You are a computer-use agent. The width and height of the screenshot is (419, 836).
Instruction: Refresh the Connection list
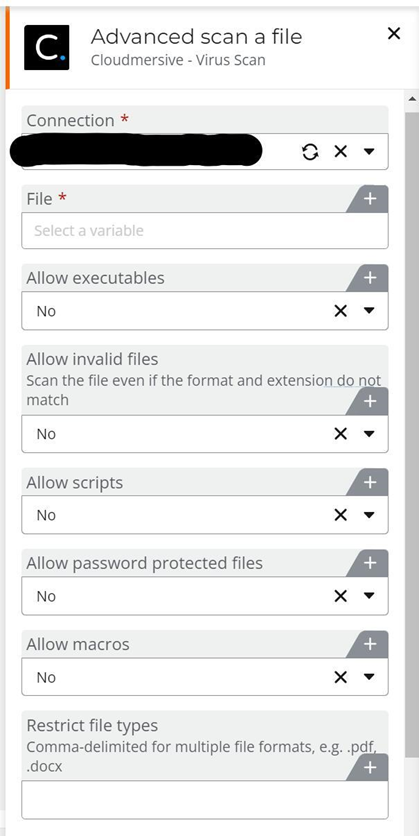coord(310,152)
